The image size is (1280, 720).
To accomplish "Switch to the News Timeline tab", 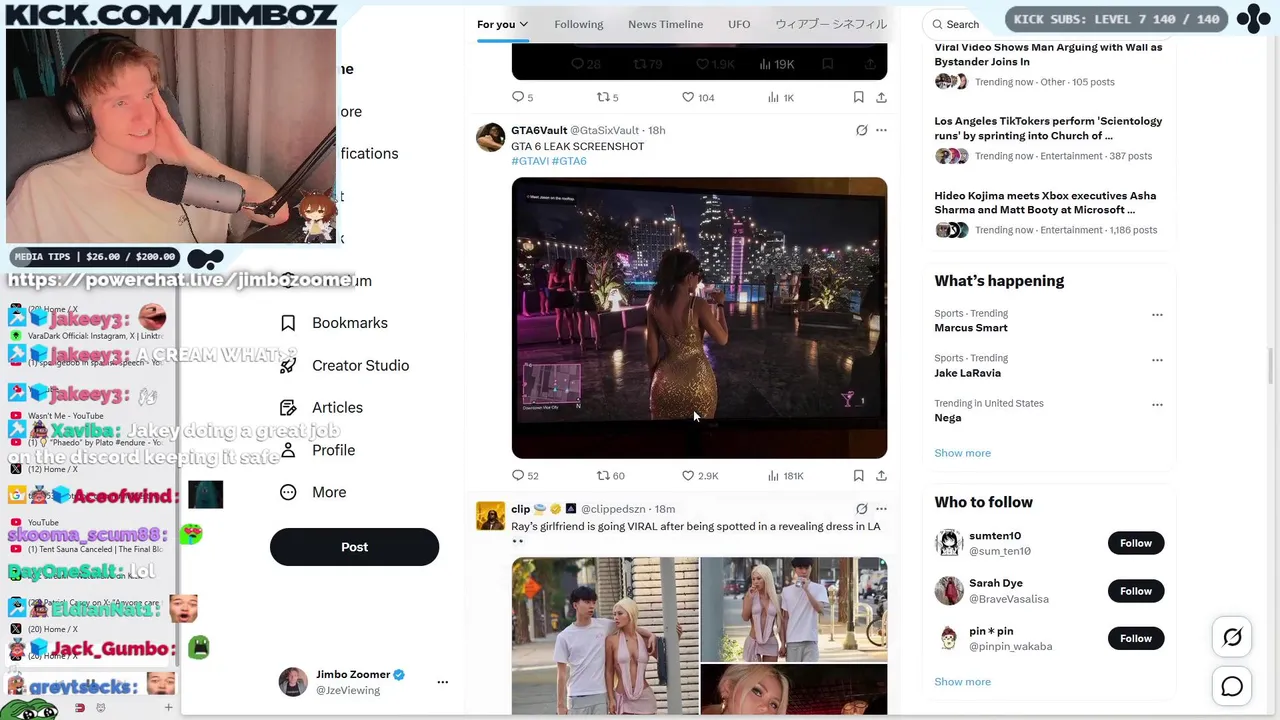I will (665, 24).
